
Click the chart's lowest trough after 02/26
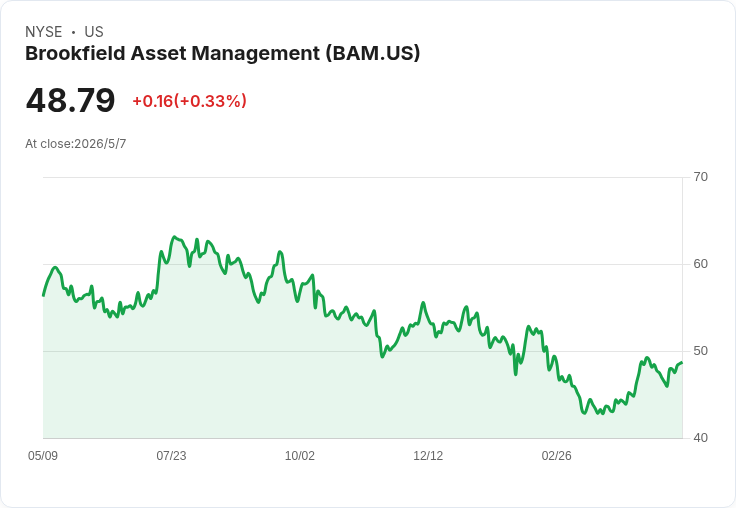pyautogui.click(x=598, y=414)
